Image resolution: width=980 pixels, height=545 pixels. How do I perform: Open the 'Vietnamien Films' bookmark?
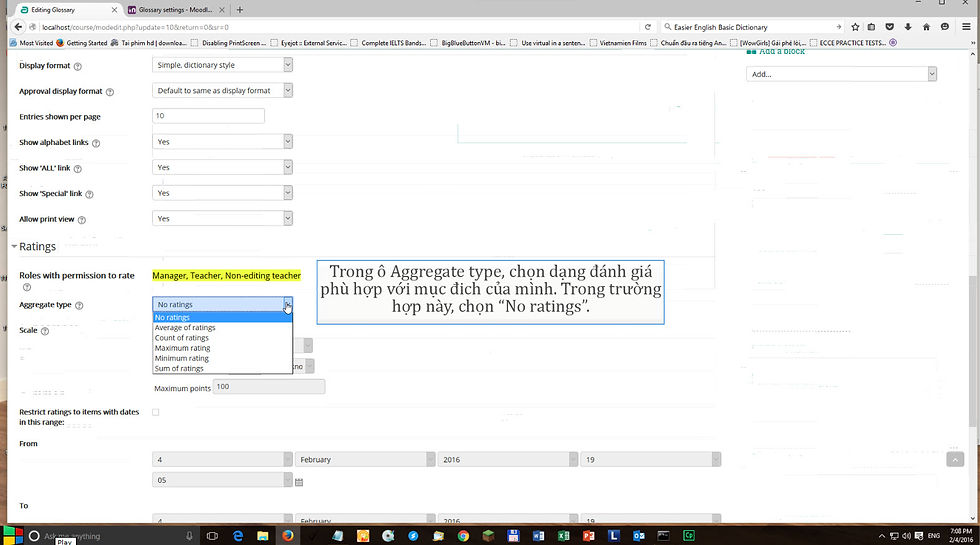[618, 43]
